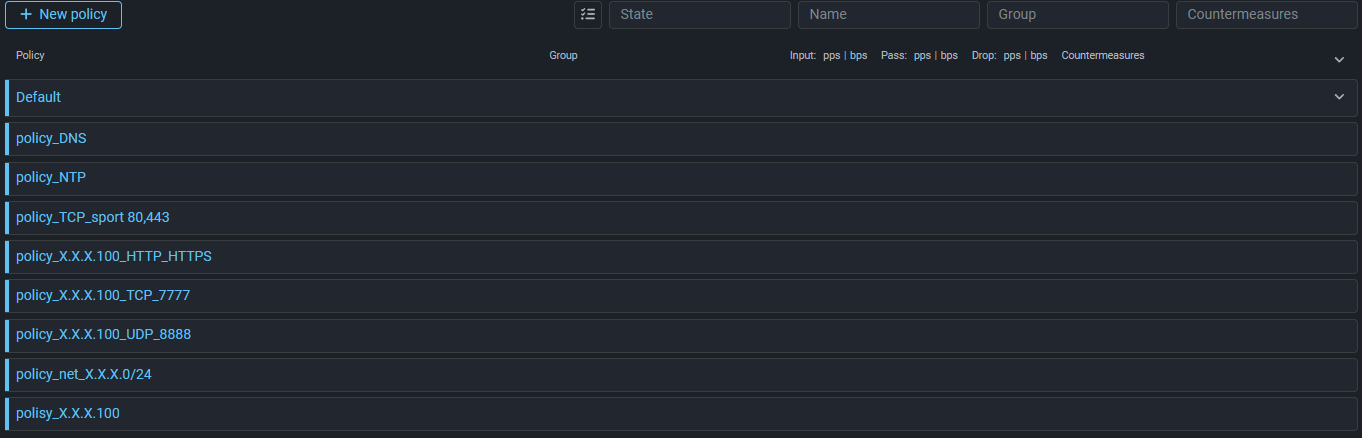Focus the State filter field
Viewport: 1362px width, 438px height.
point(699,15)
